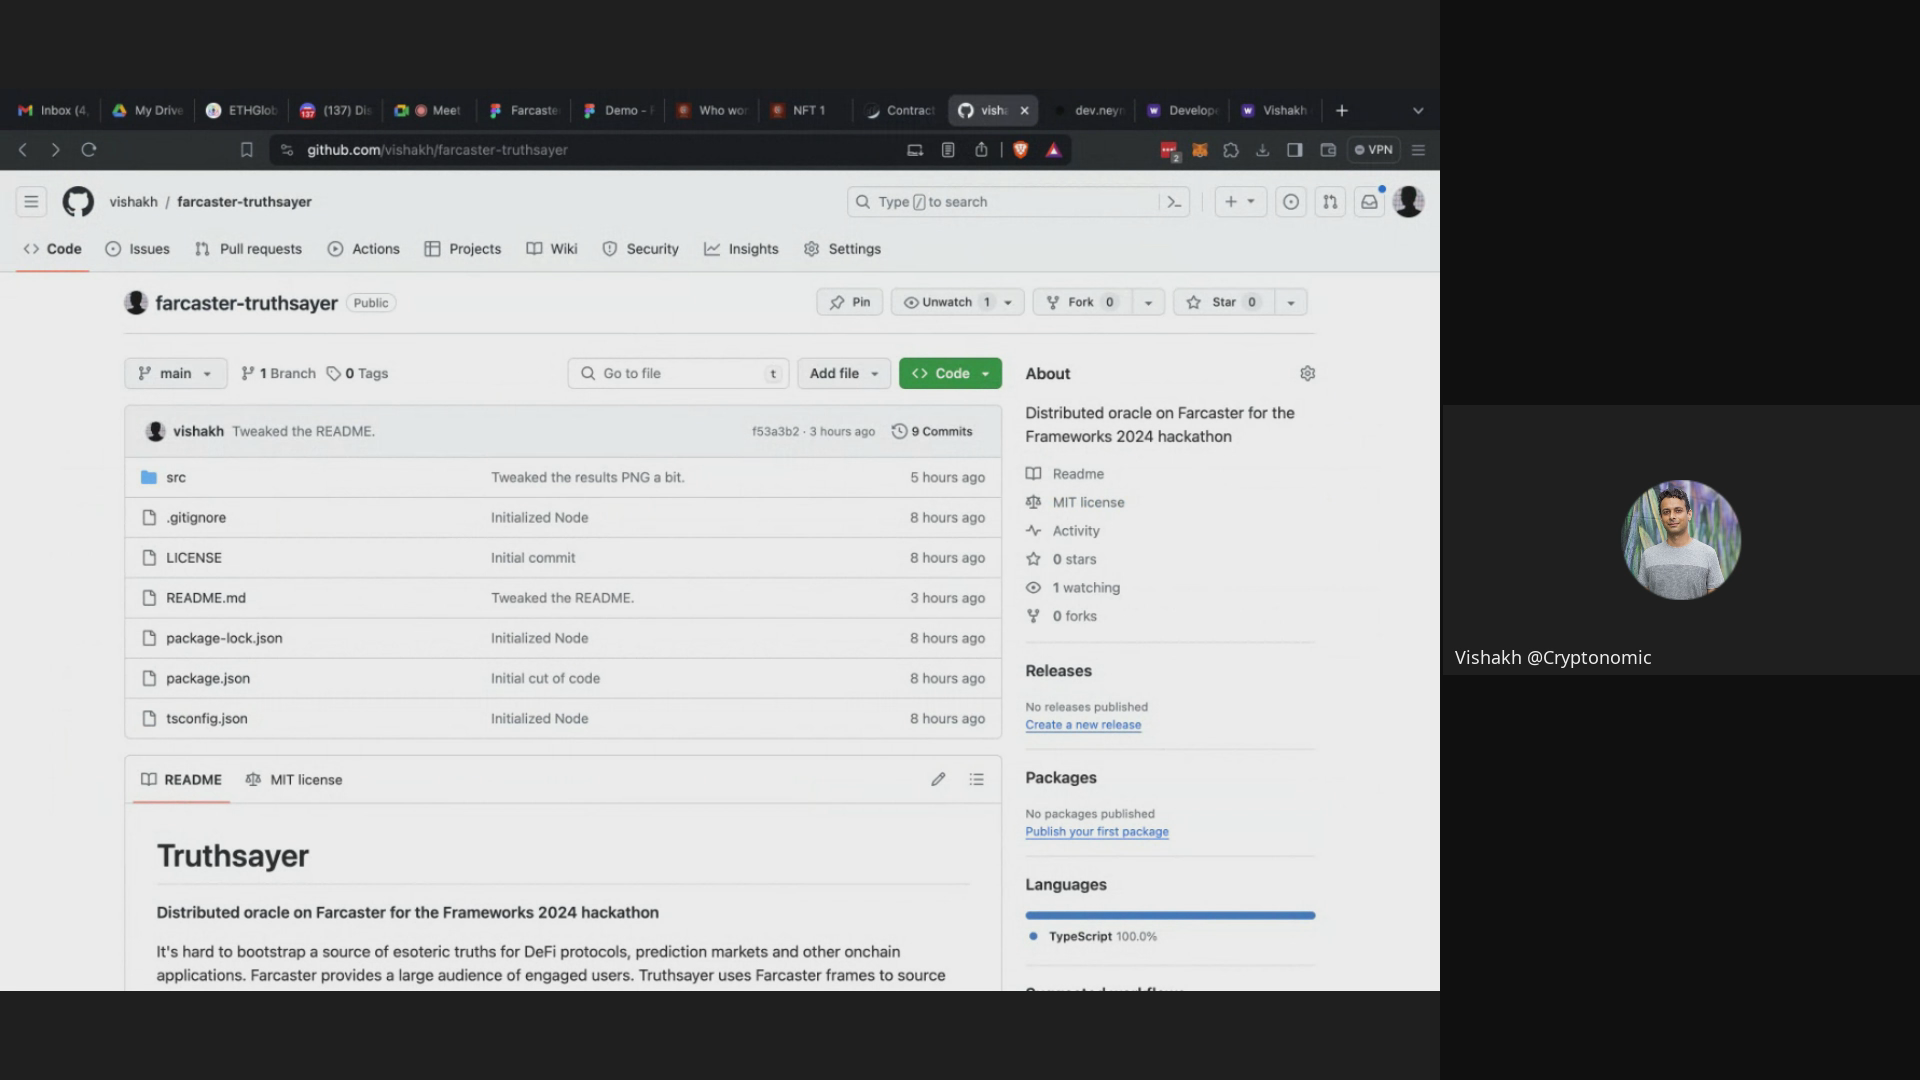1920x1080 pixels.
Task: Toggle browser sidebar panel icon
Action: point(1295,150)
